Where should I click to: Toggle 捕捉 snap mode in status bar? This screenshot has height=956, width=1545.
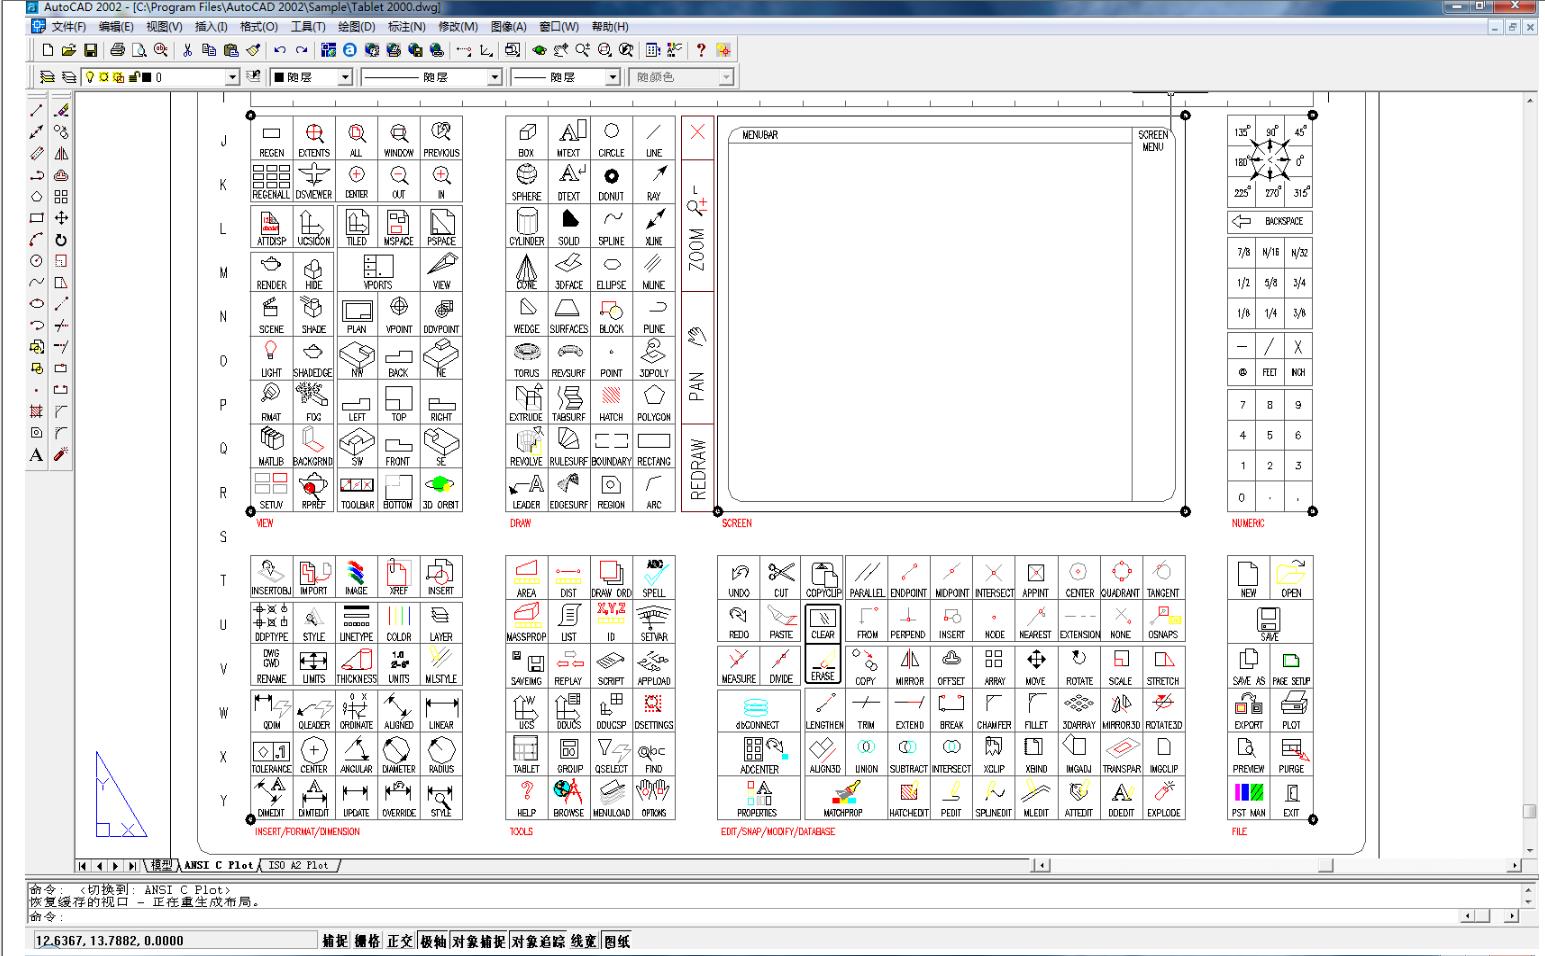335,941
